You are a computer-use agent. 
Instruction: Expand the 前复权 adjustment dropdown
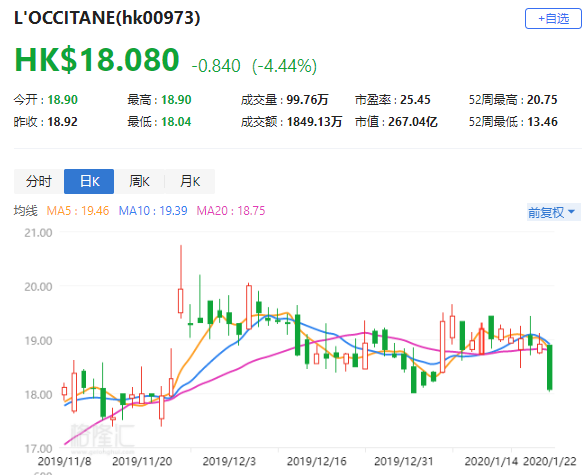click(x=553, y=212)
